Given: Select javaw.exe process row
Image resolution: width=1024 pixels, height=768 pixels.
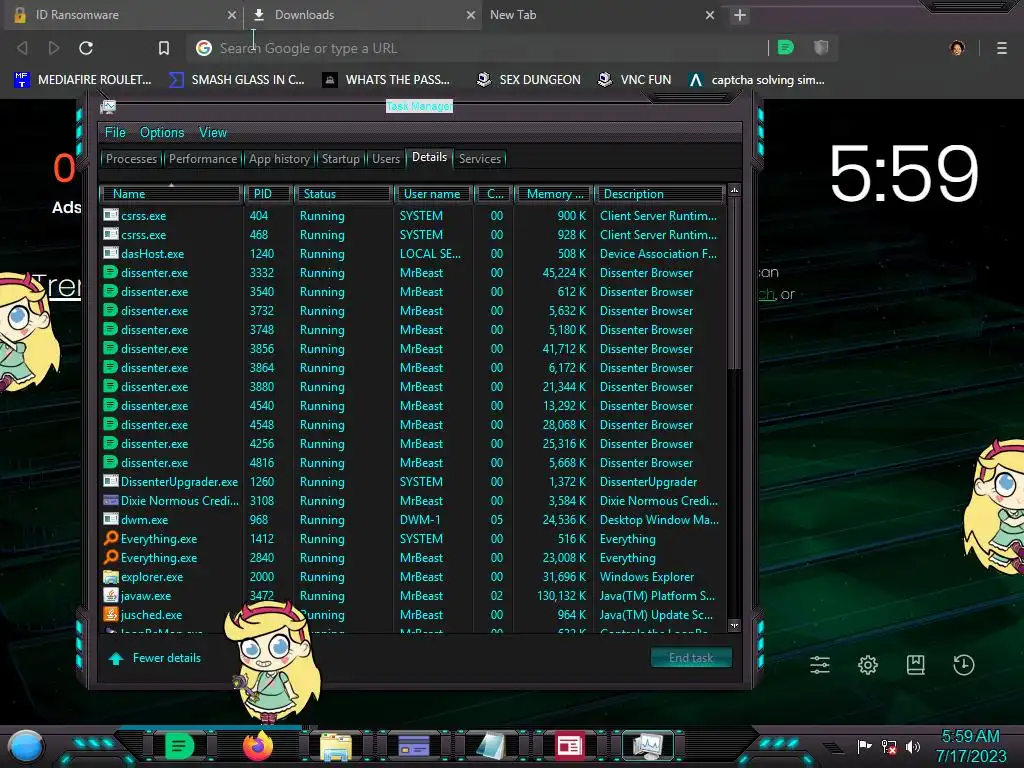Looking at the screenshot, I should point(413,596).
